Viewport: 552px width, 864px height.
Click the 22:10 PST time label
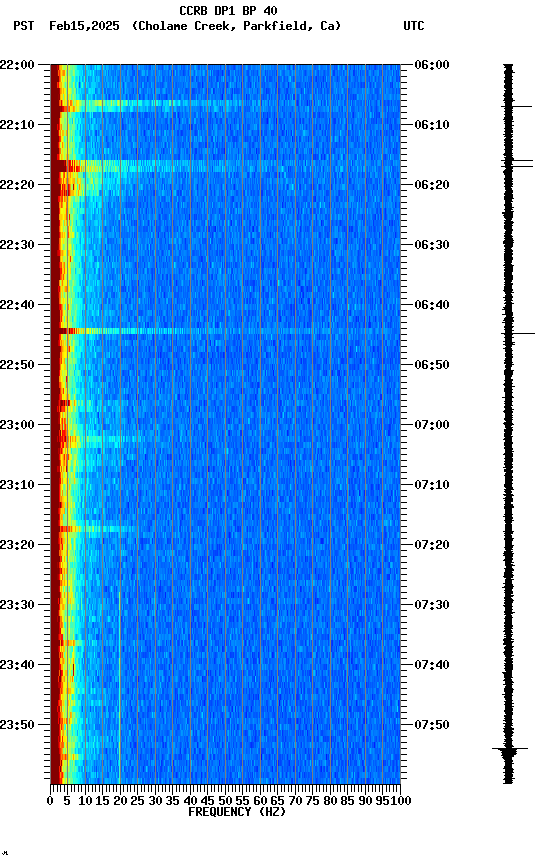(17, 125)
